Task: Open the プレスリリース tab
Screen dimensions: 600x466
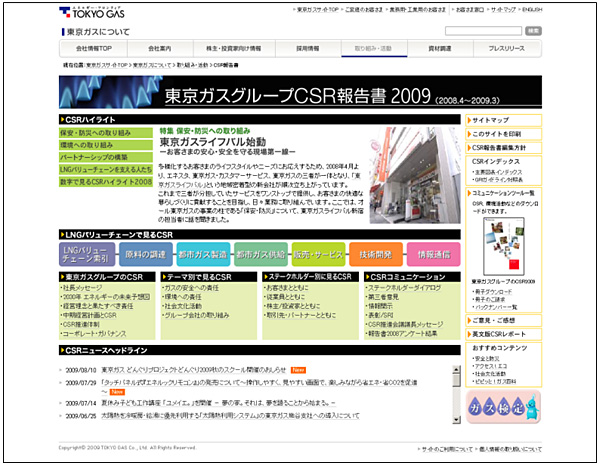Action: [507, 49]
